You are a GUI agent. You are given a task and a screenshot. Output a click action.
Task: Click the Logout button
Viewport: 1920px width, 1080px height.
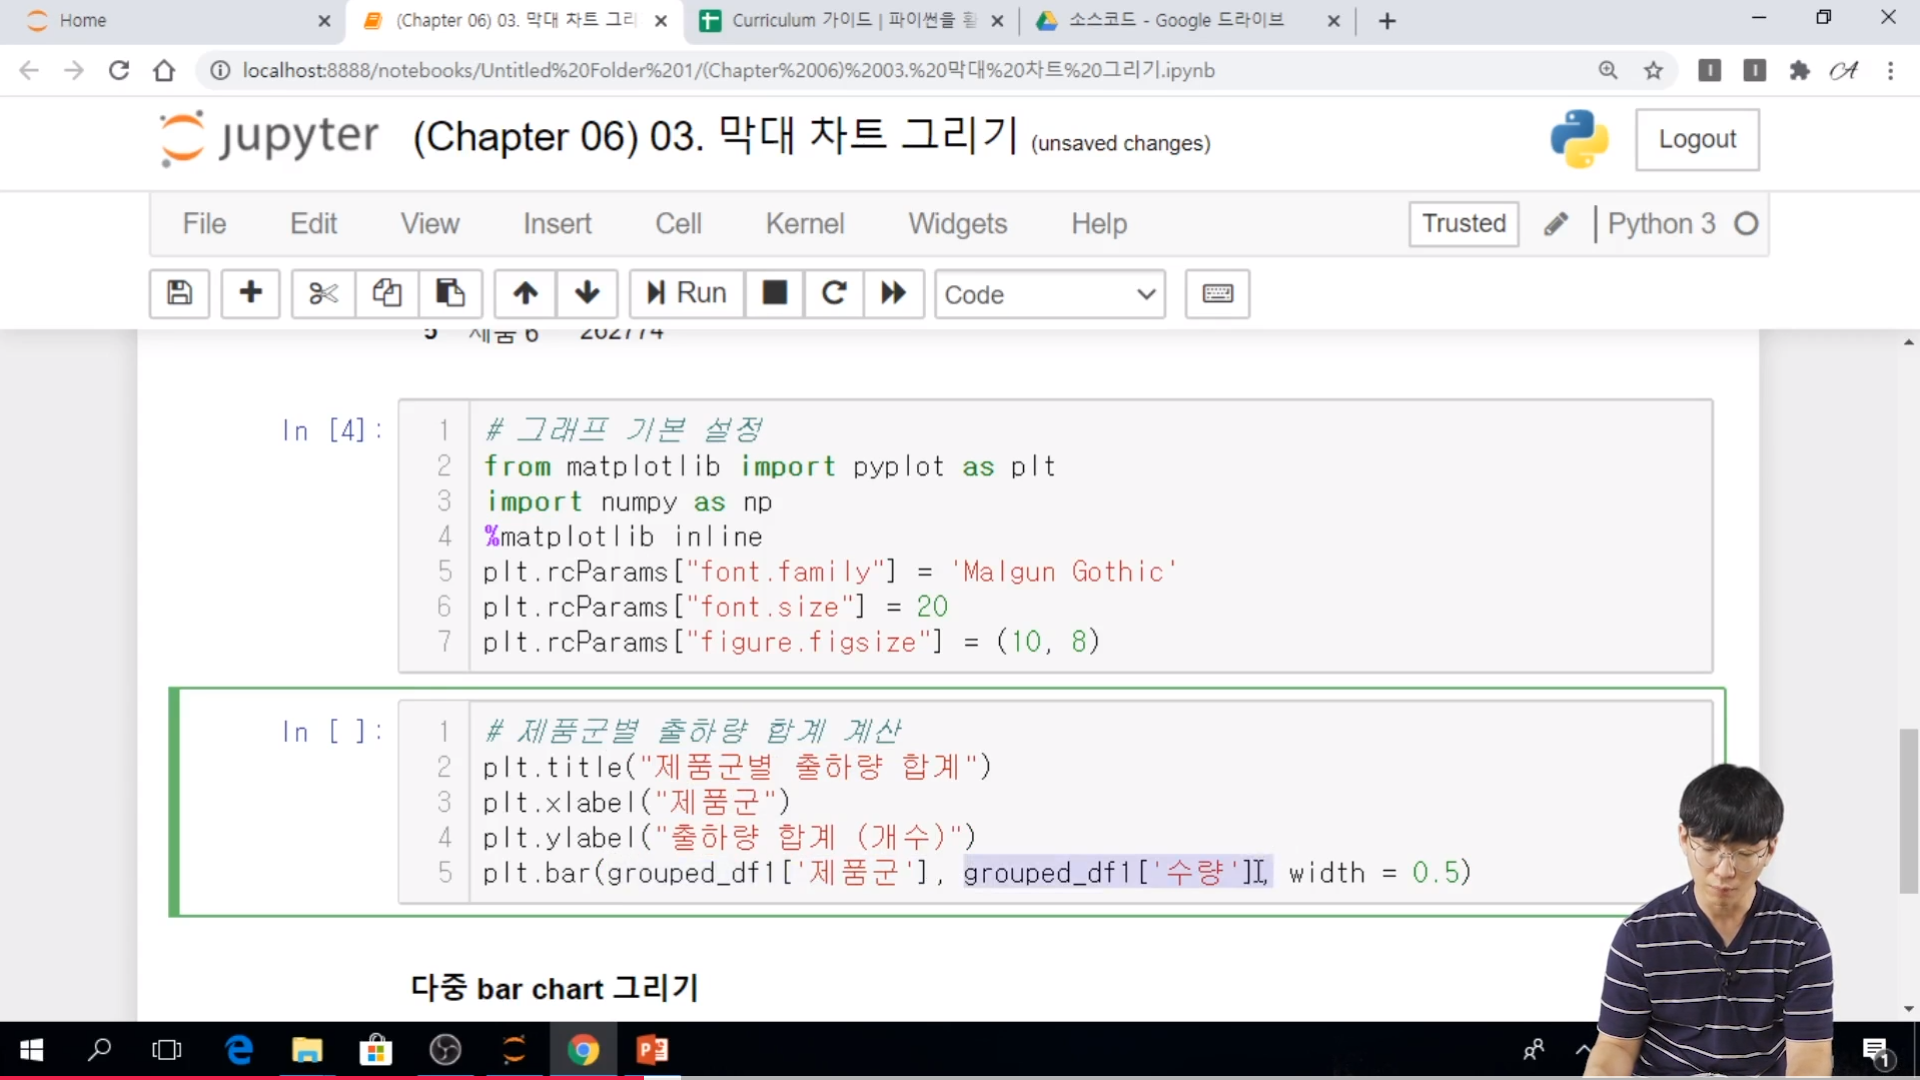pyautogui.click(x=1697, y=139)
